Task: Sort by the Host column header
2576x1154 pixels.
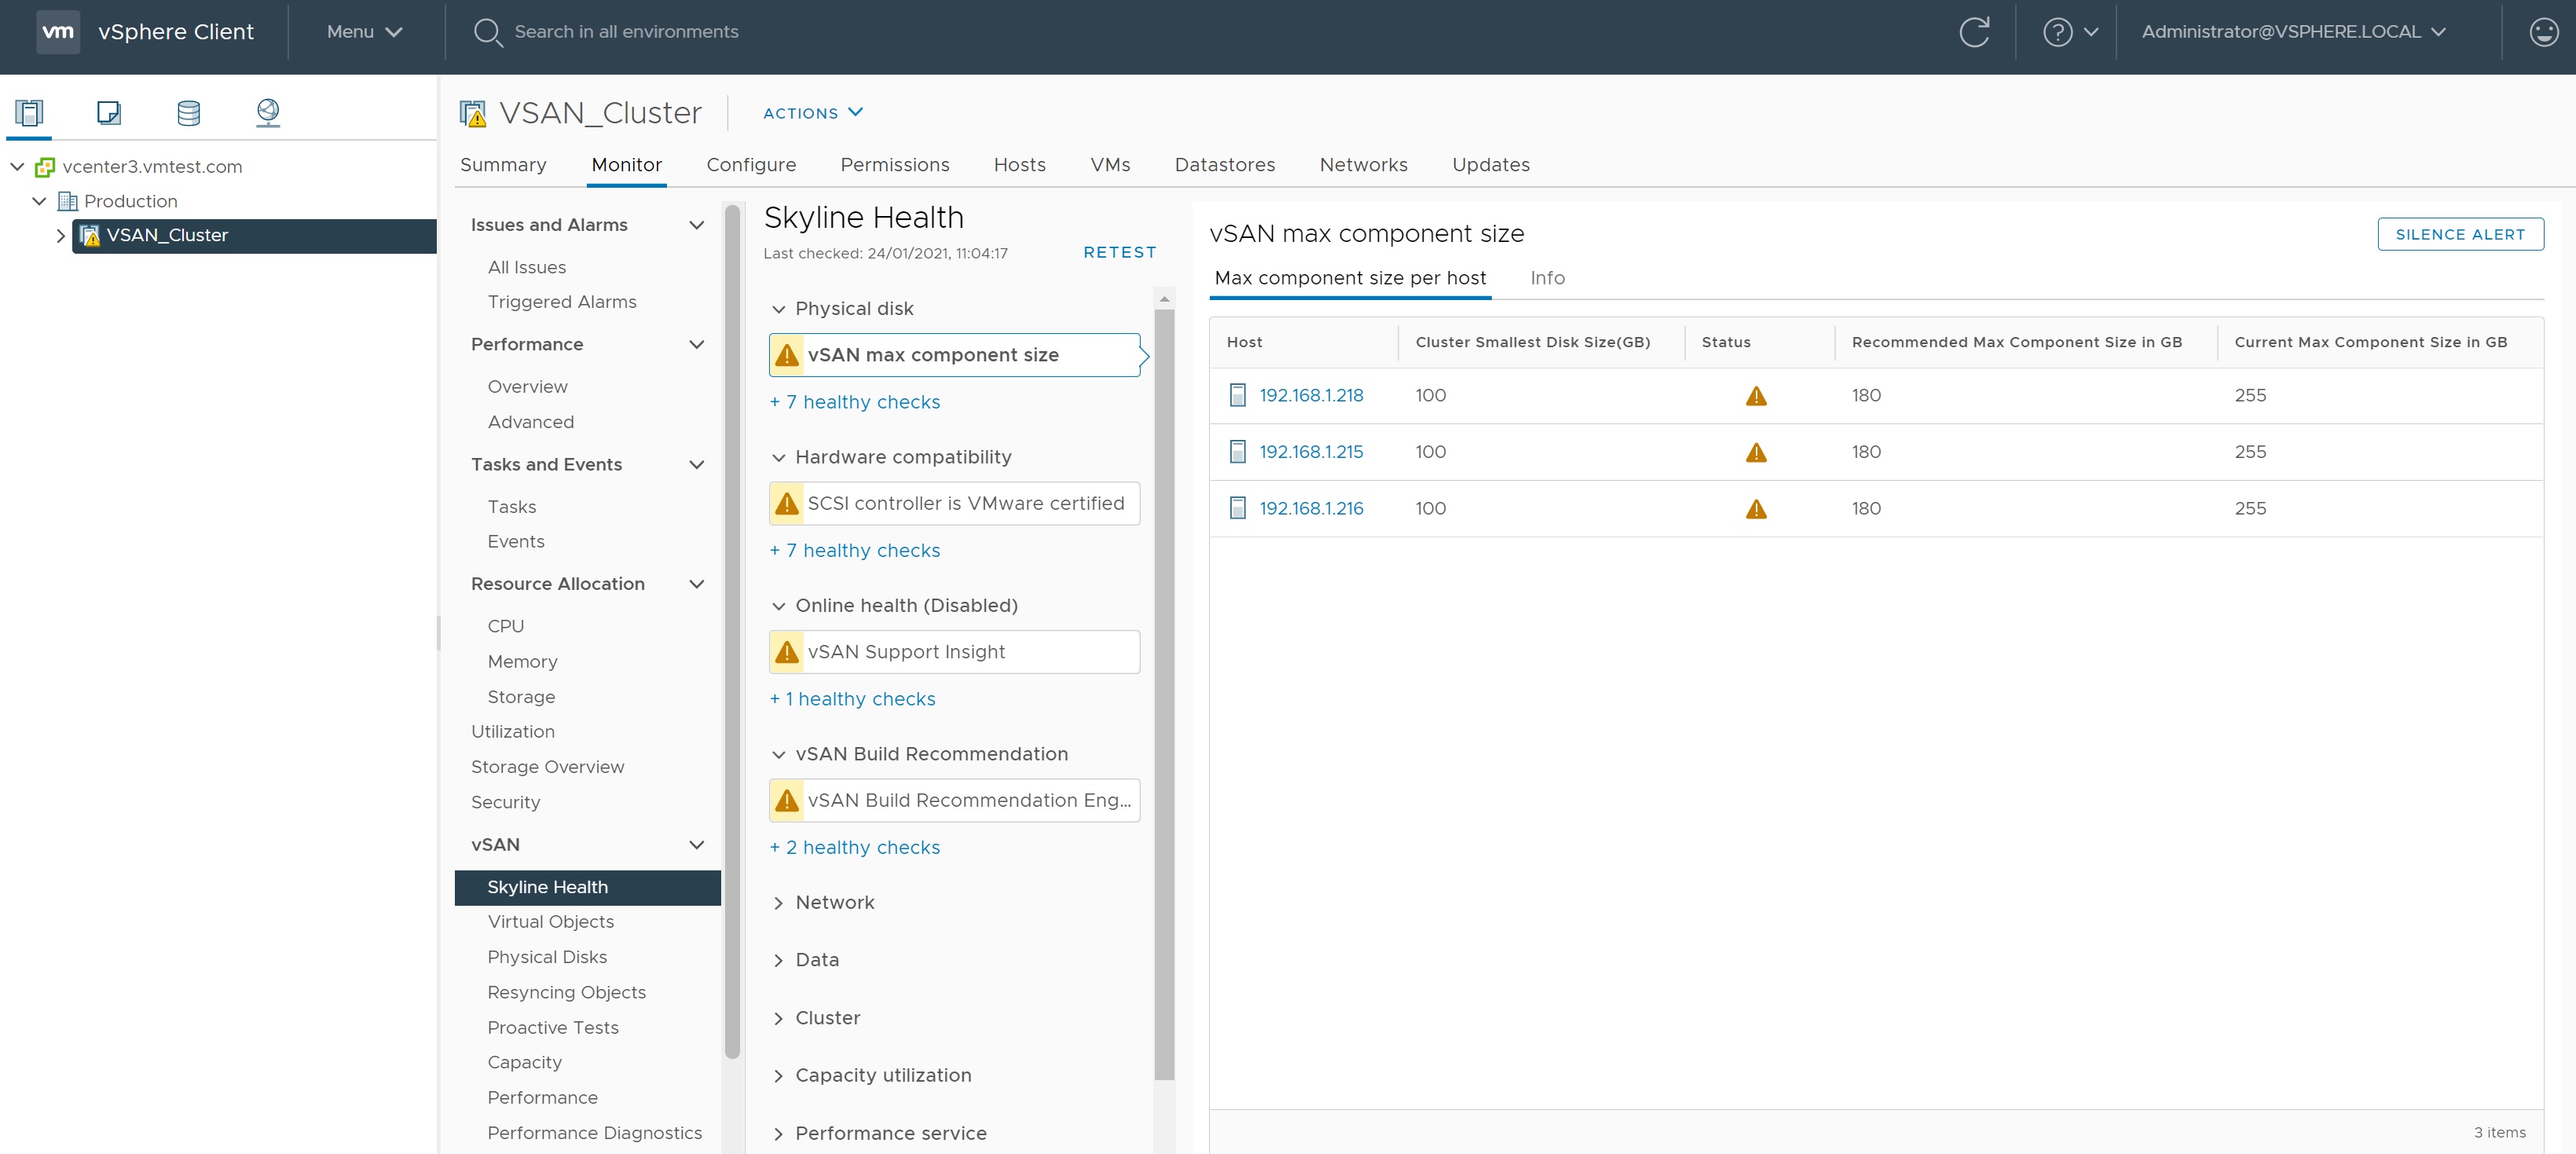Action: click(x=1244, y=342)
